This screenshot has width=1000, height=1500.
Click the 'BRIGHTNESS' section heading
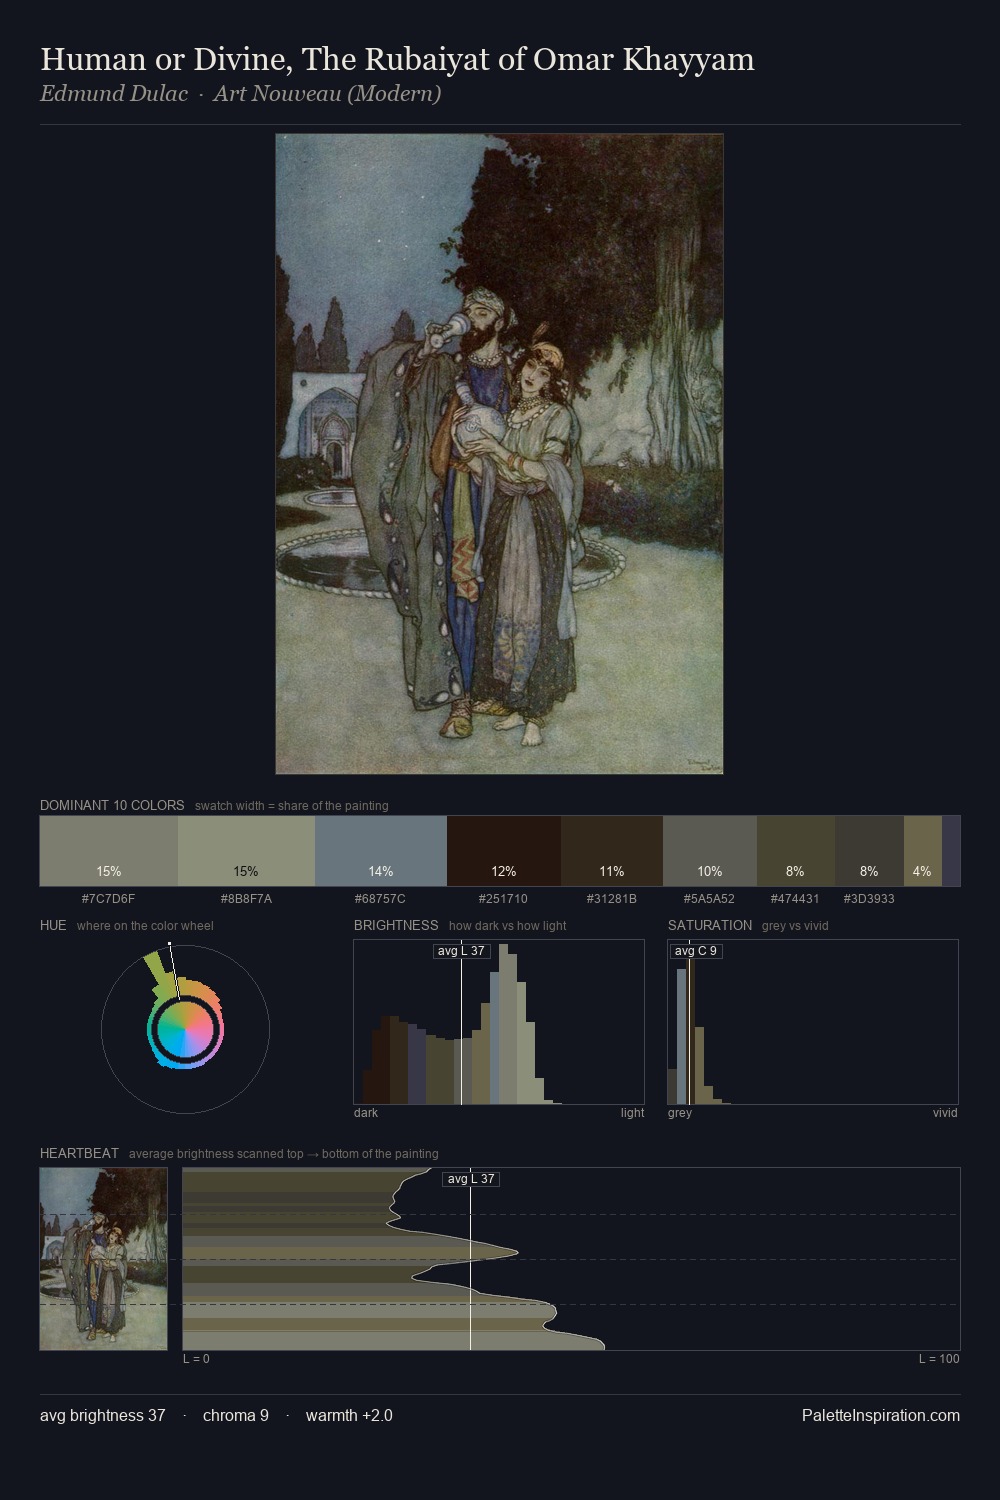(x=396, y=925)
